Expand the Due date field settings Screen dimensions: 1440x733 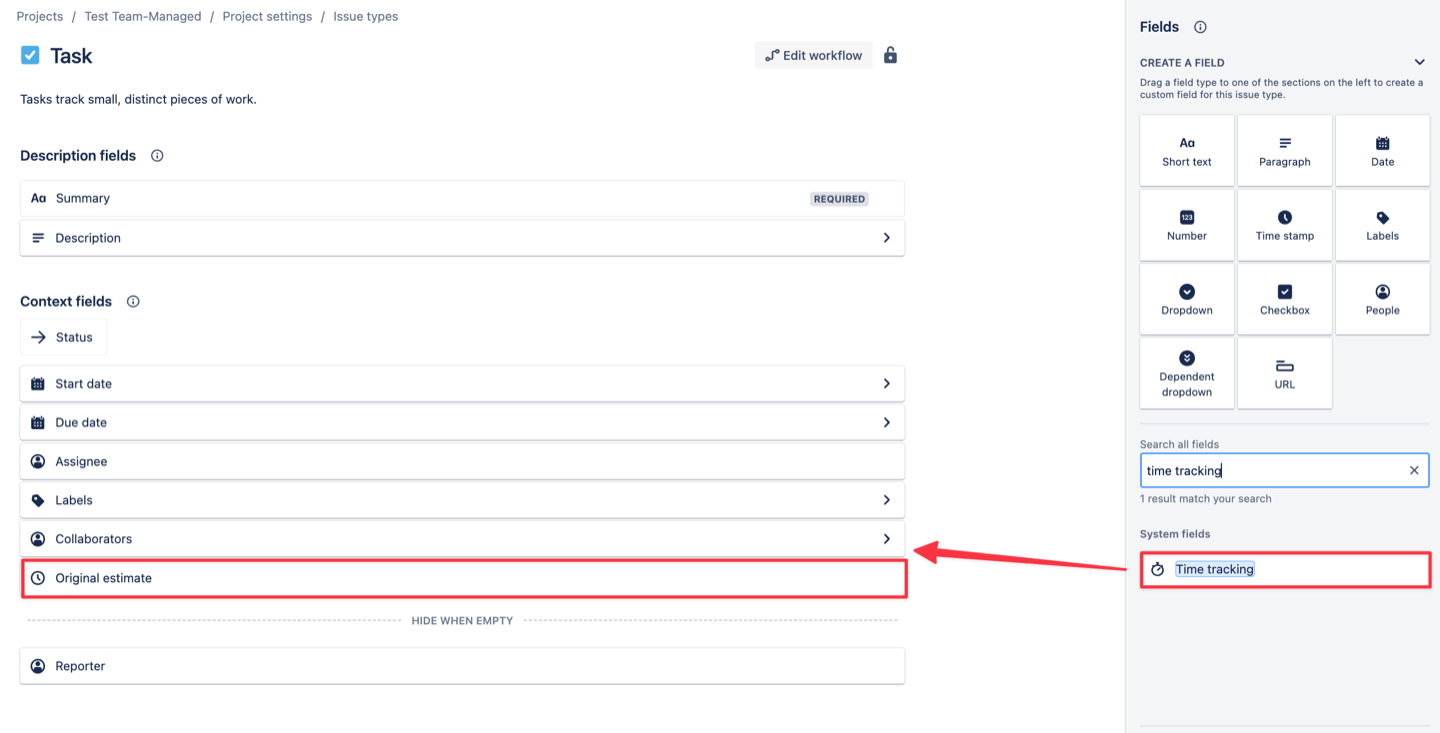886,422
